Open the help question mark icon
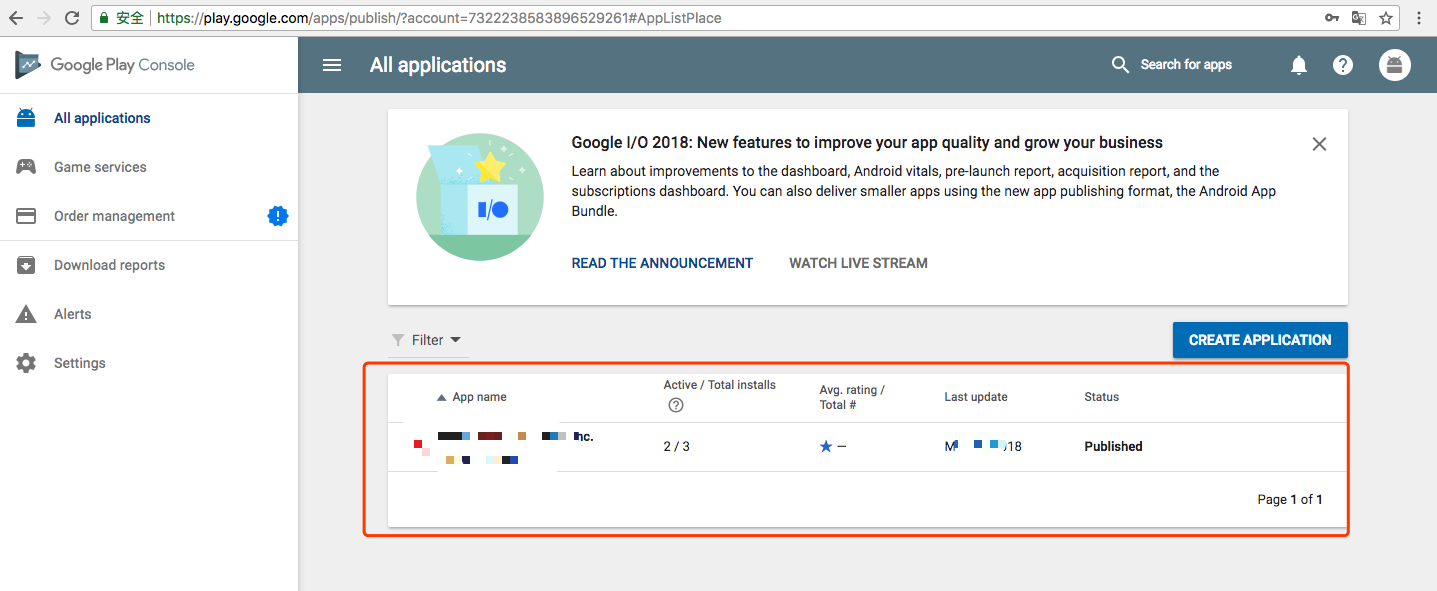The width and height of the screenshot is (1437, 591). point(1343,65)
